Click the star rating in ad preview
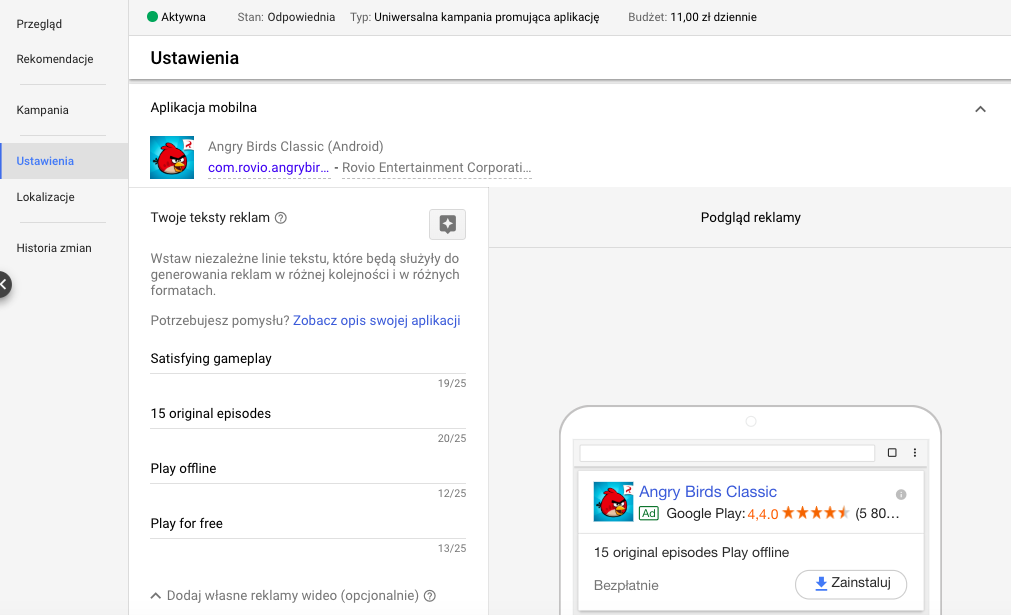The width and height of the screenshot is (1011, 615). 816,513
